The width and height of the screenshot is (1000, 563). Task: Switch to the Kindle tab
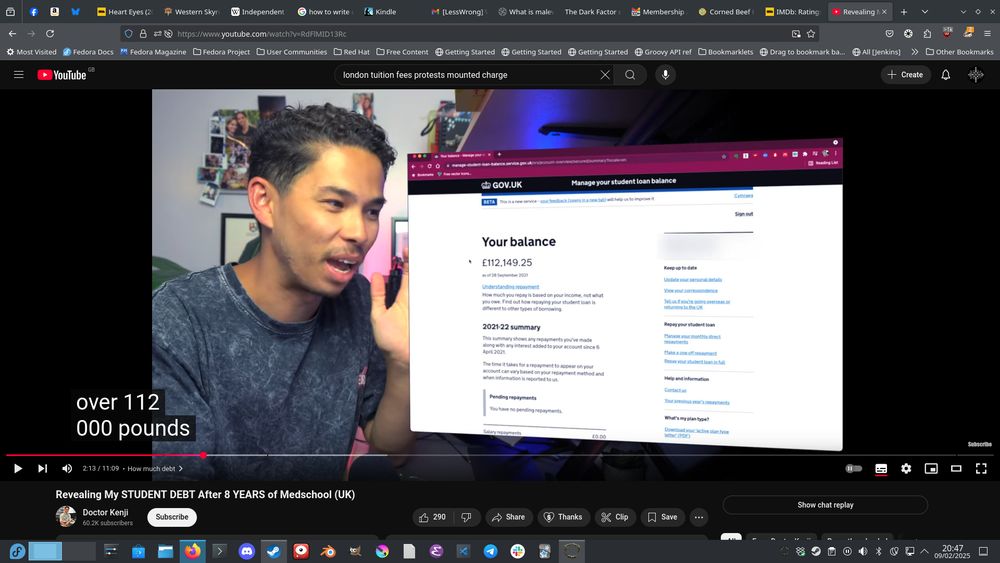tap(390, 11)
